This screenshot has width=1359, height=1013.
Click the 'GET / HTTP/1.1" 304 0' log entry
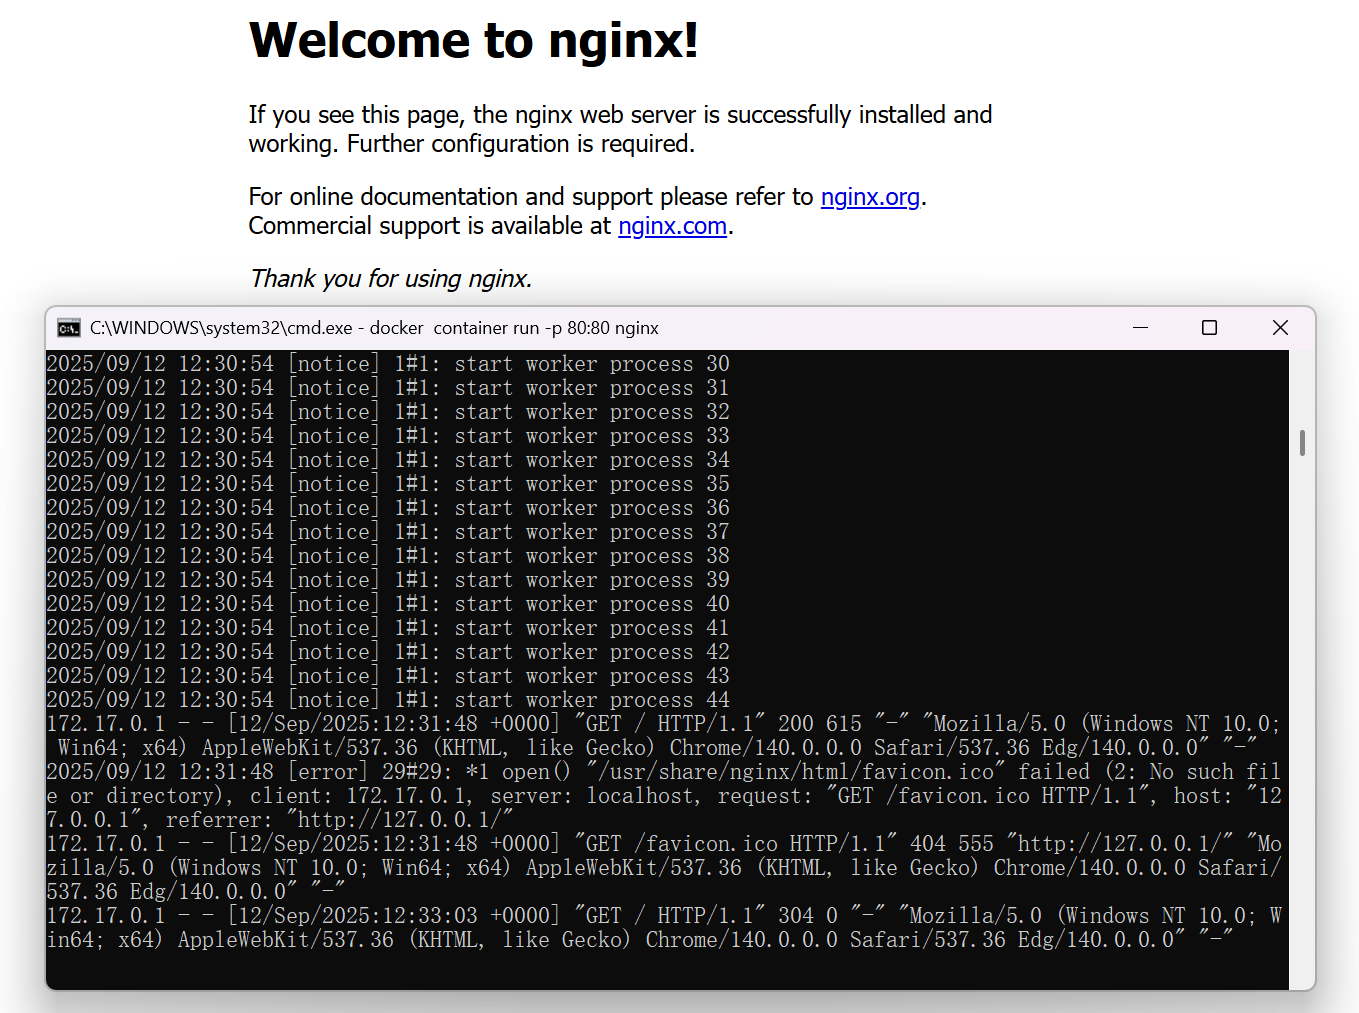click(x=664, y=927)
